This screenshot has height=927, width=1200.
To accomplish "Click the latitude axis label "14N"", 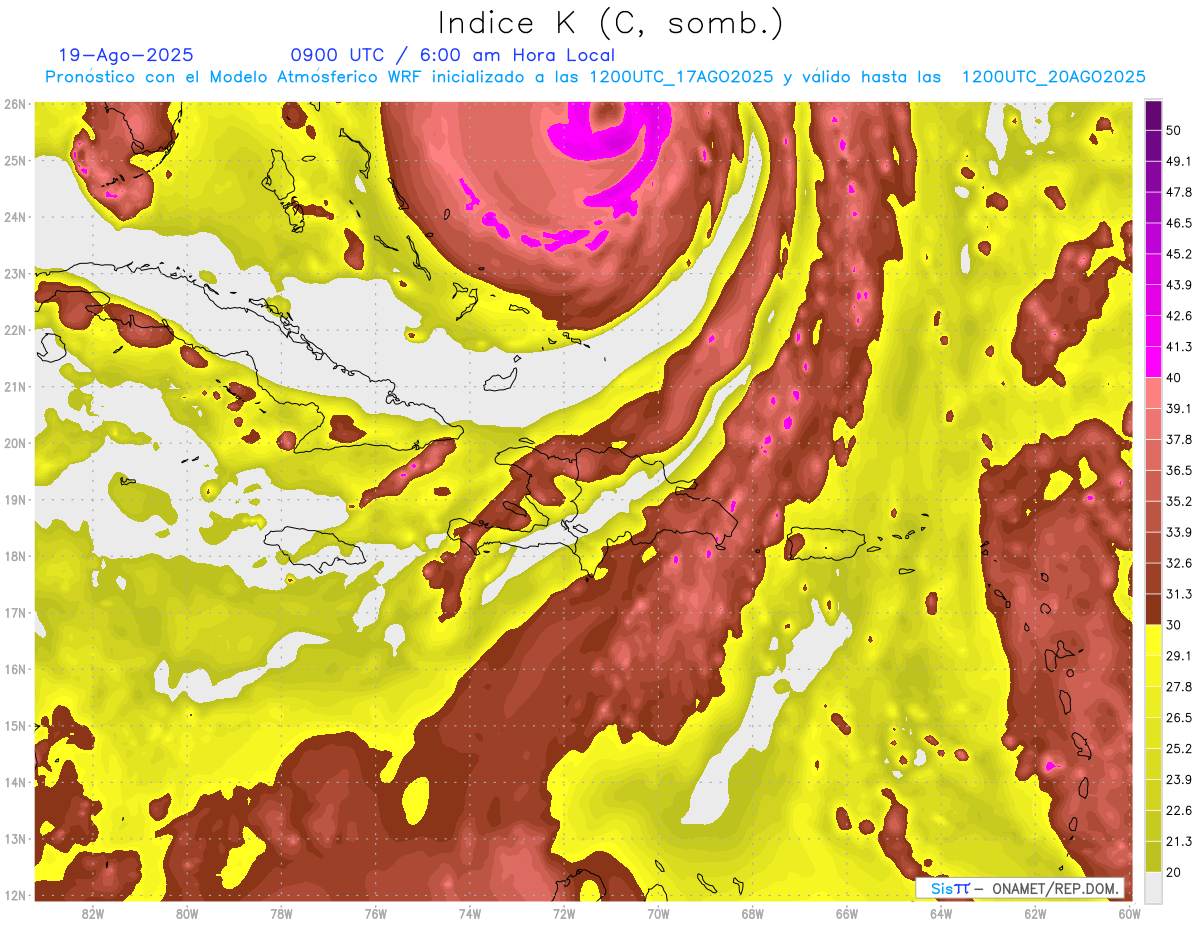I will click(15, 782).
